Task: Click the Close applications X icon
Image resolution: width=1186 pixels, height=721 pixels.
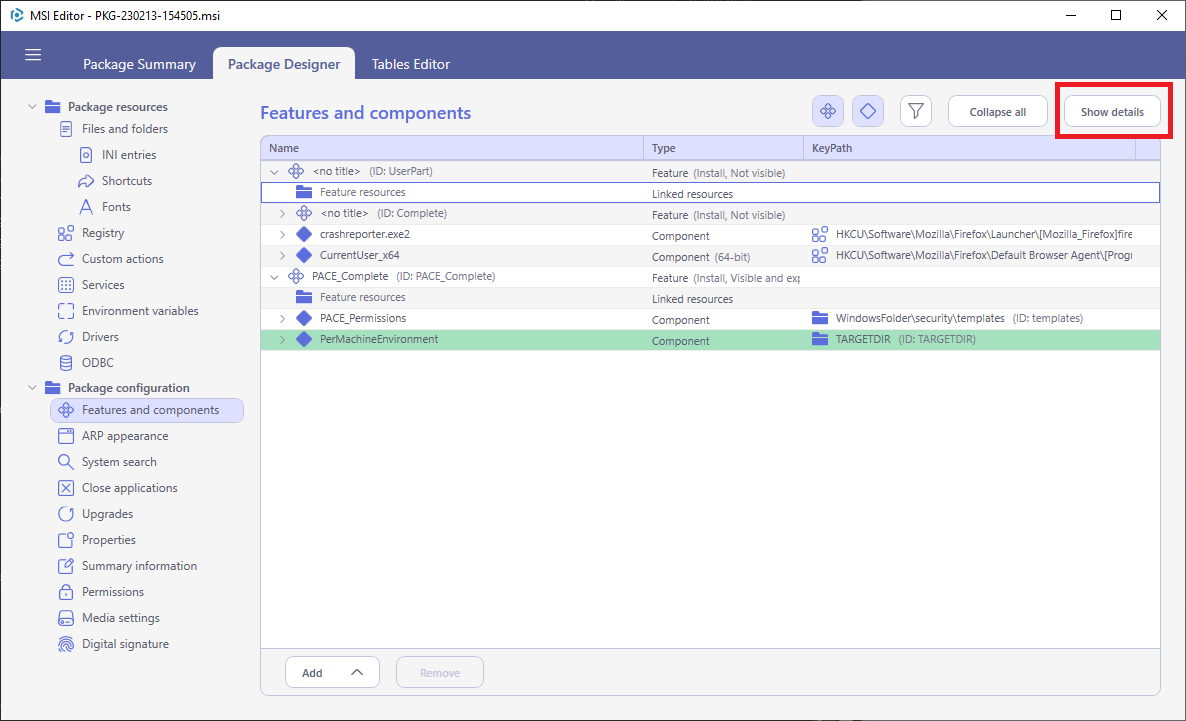Action: [x=66, y=488]
